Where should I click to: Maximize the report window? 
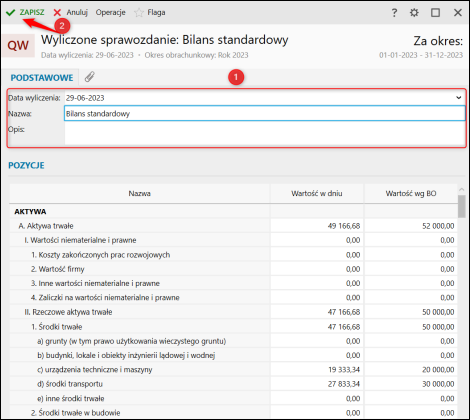click(x=435, y=13)
